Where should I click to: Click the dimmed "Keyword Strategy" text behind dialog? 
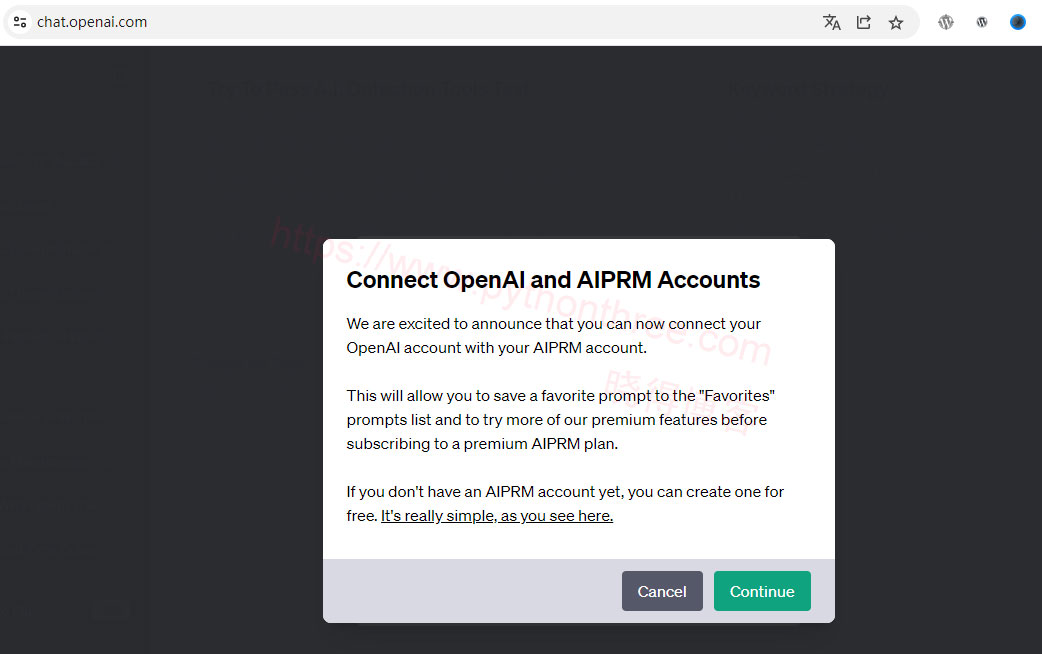[807, 89]
